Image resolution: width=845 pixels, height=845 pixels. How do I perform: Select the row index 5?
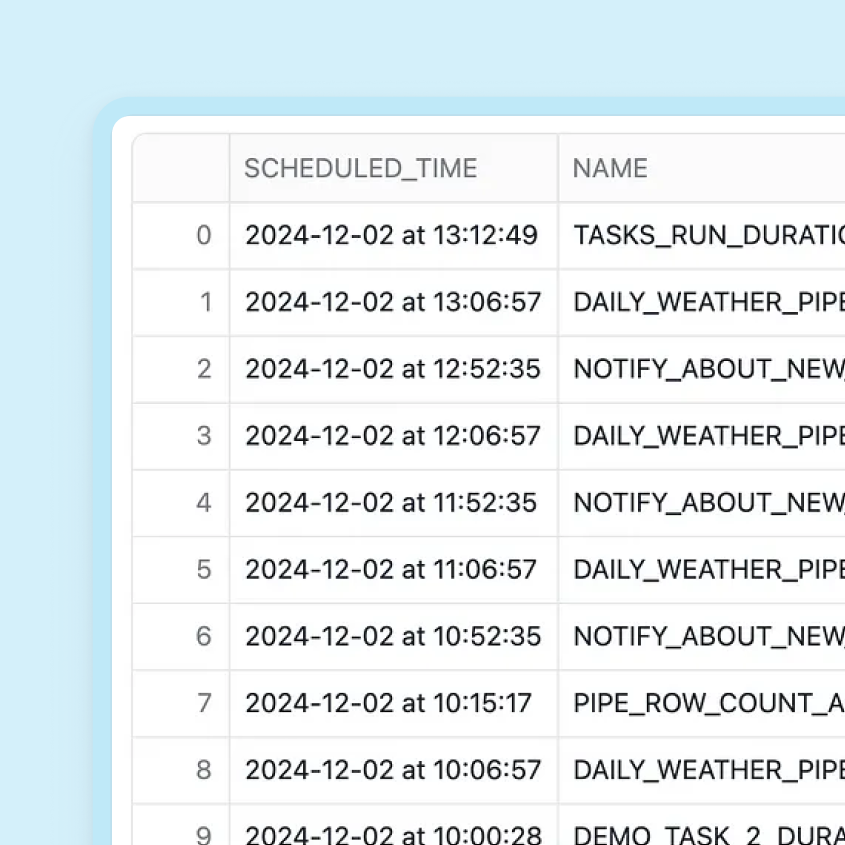[205, 570]
